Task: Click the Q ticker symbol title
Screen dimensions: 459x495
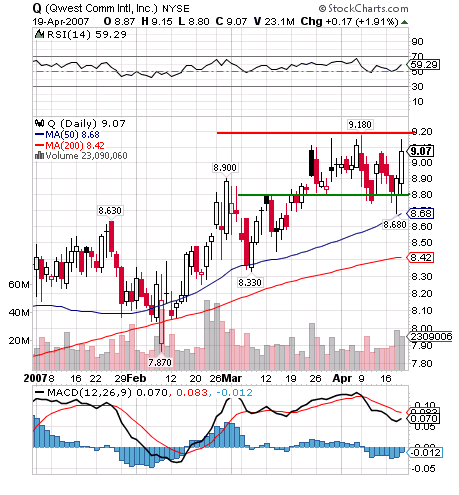Action: coord(37,8)
